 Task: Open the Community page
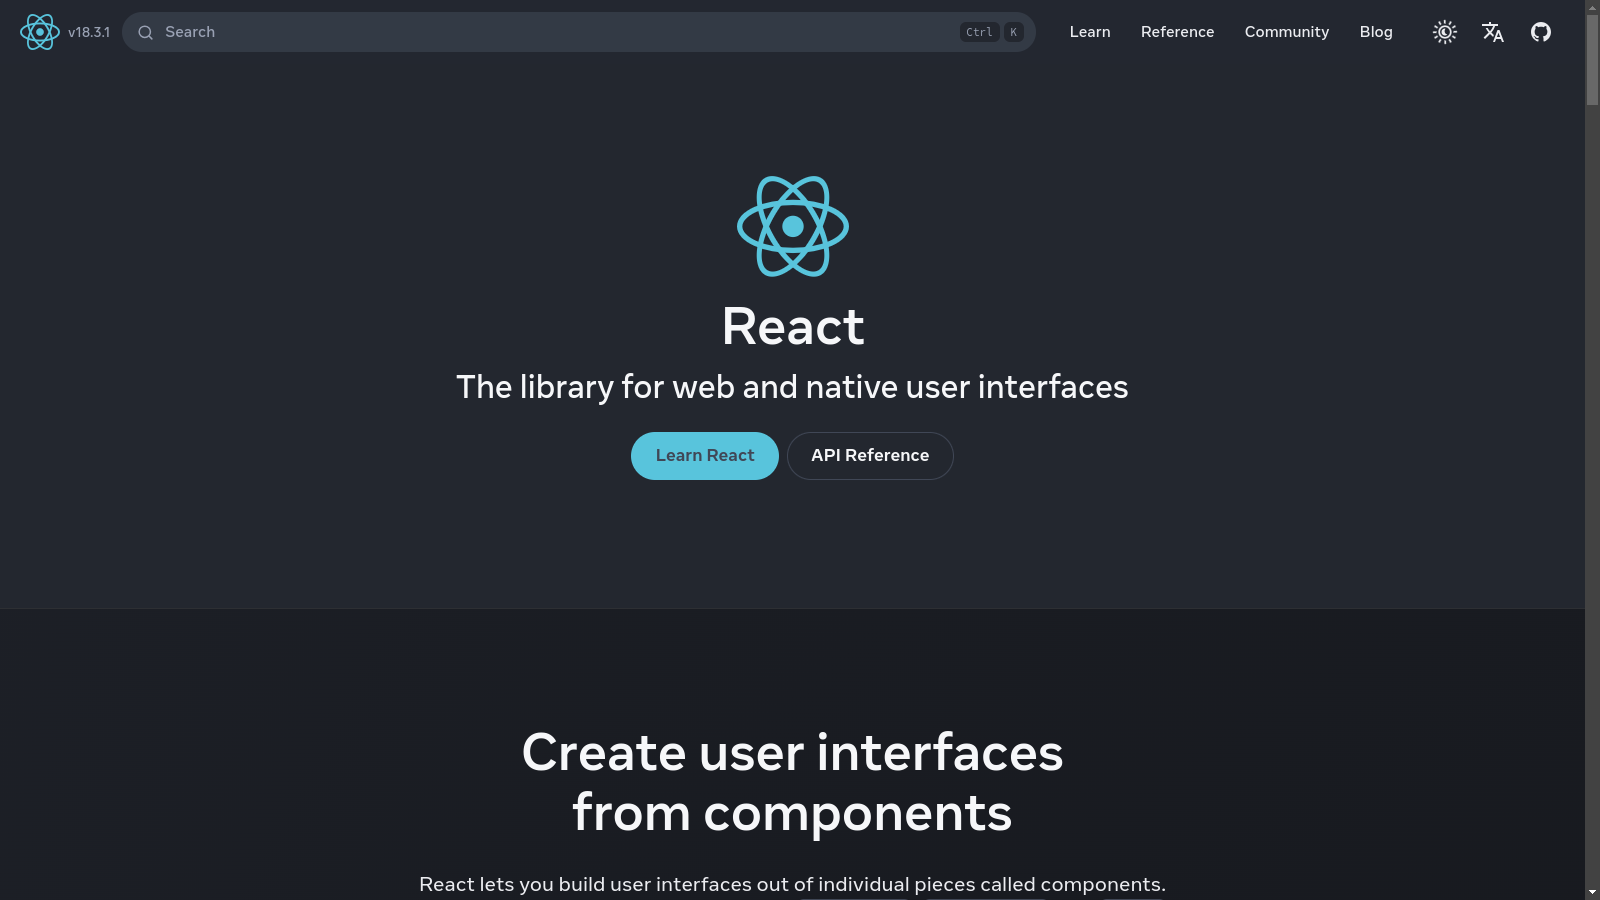pos(1286,32)
